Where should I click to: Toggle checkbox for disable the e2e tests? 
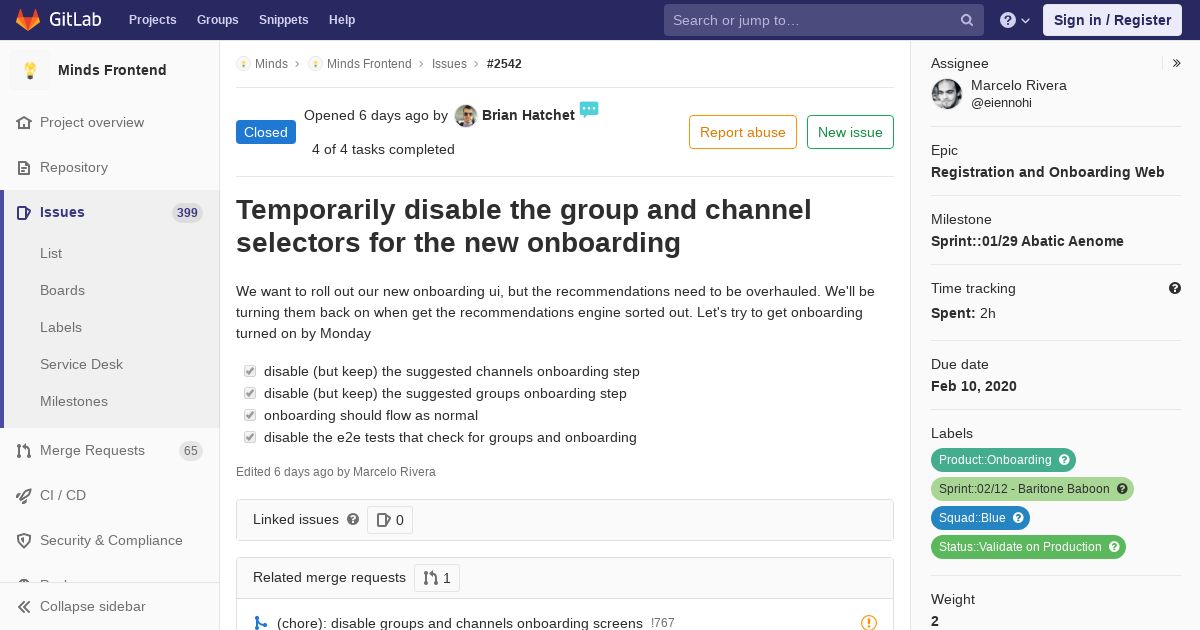[x=250, y=437]
